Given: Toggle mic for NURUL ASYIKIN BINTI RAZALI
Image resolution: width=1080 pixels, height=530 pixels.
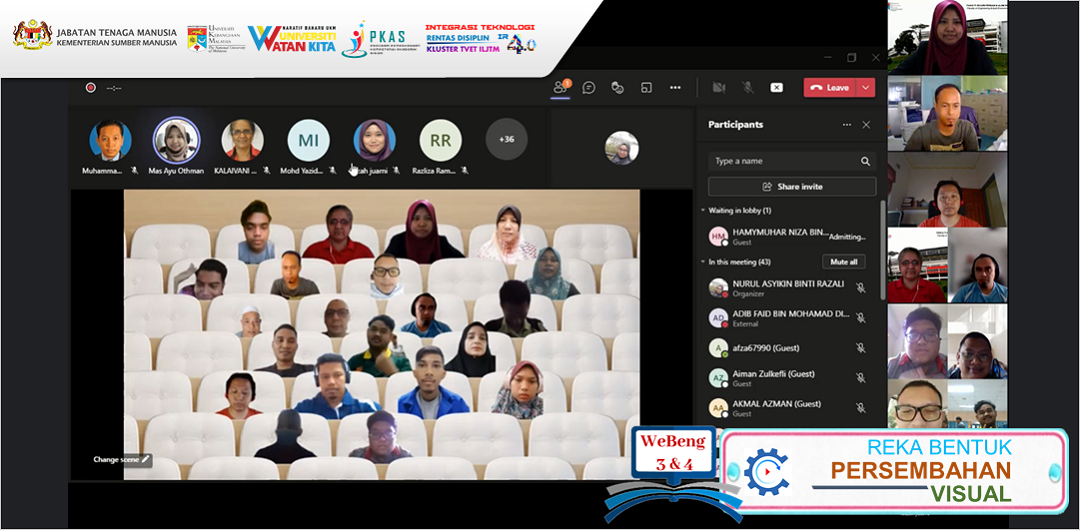Looking at the screenshot, I should (860, 288).
